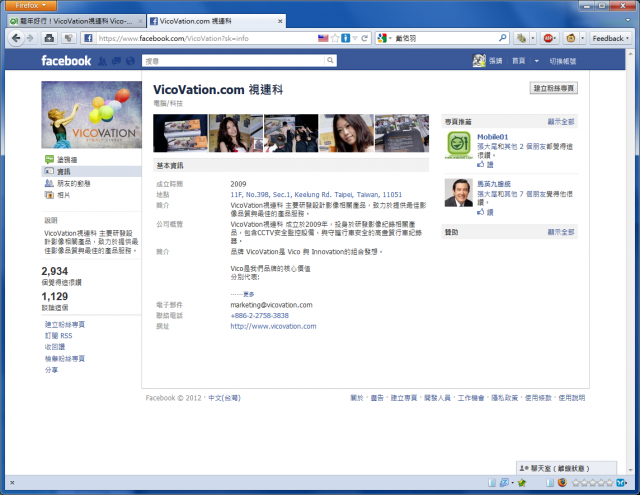This screenshot has width=640, height=495.
Task: Click the status bar close X icon
Action: coord(12,483)
